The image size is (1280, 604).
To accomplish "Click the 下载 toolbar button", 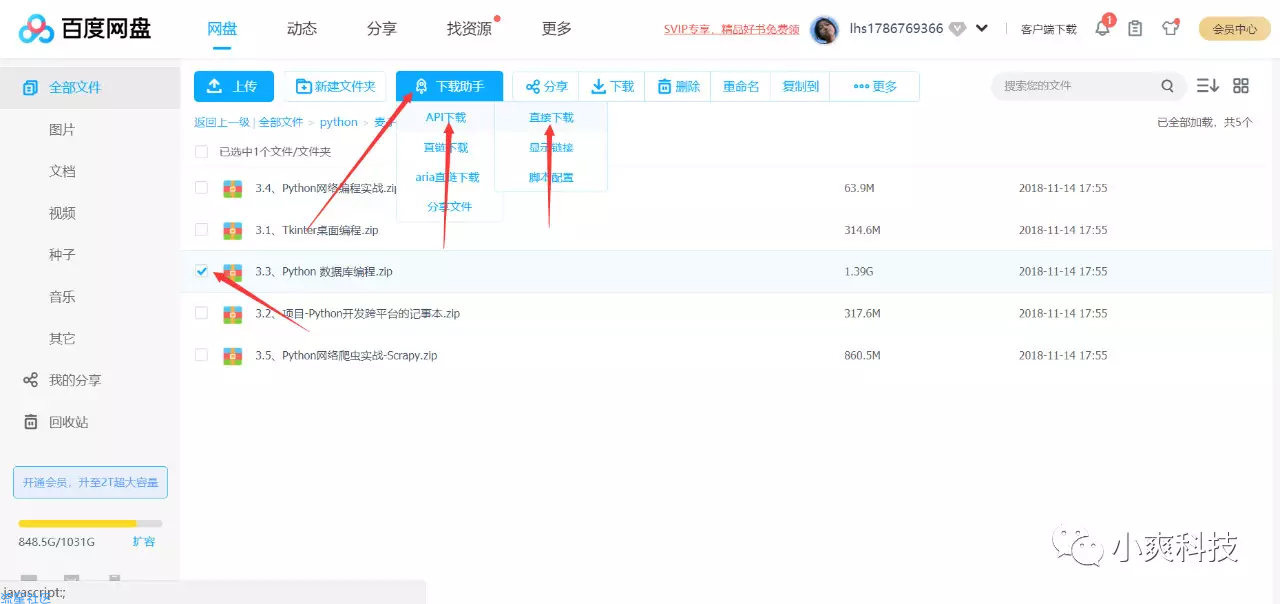I will (x=612, y=87).
